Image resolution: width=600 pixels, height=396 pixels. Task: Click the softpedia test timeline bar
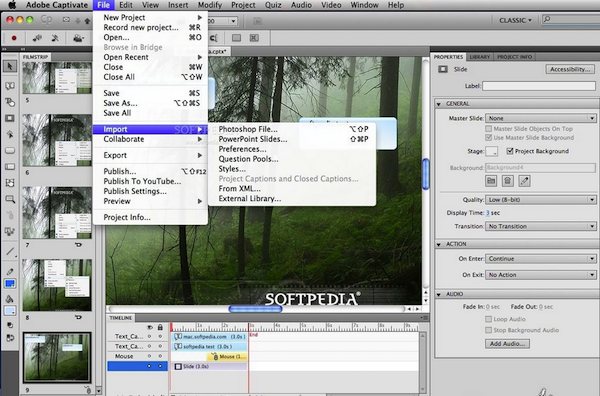click(209, 347)
